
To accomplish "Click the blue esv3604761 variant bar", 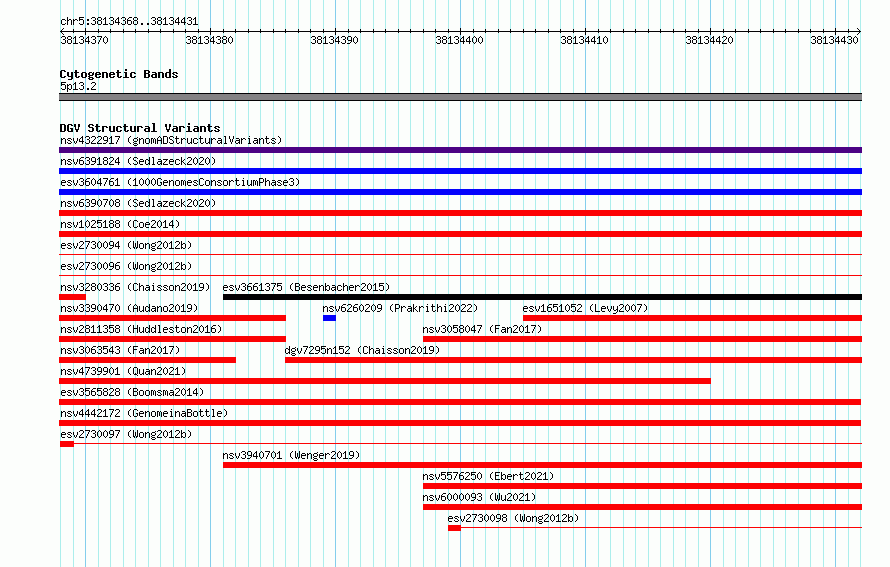I will click(460, 192).
